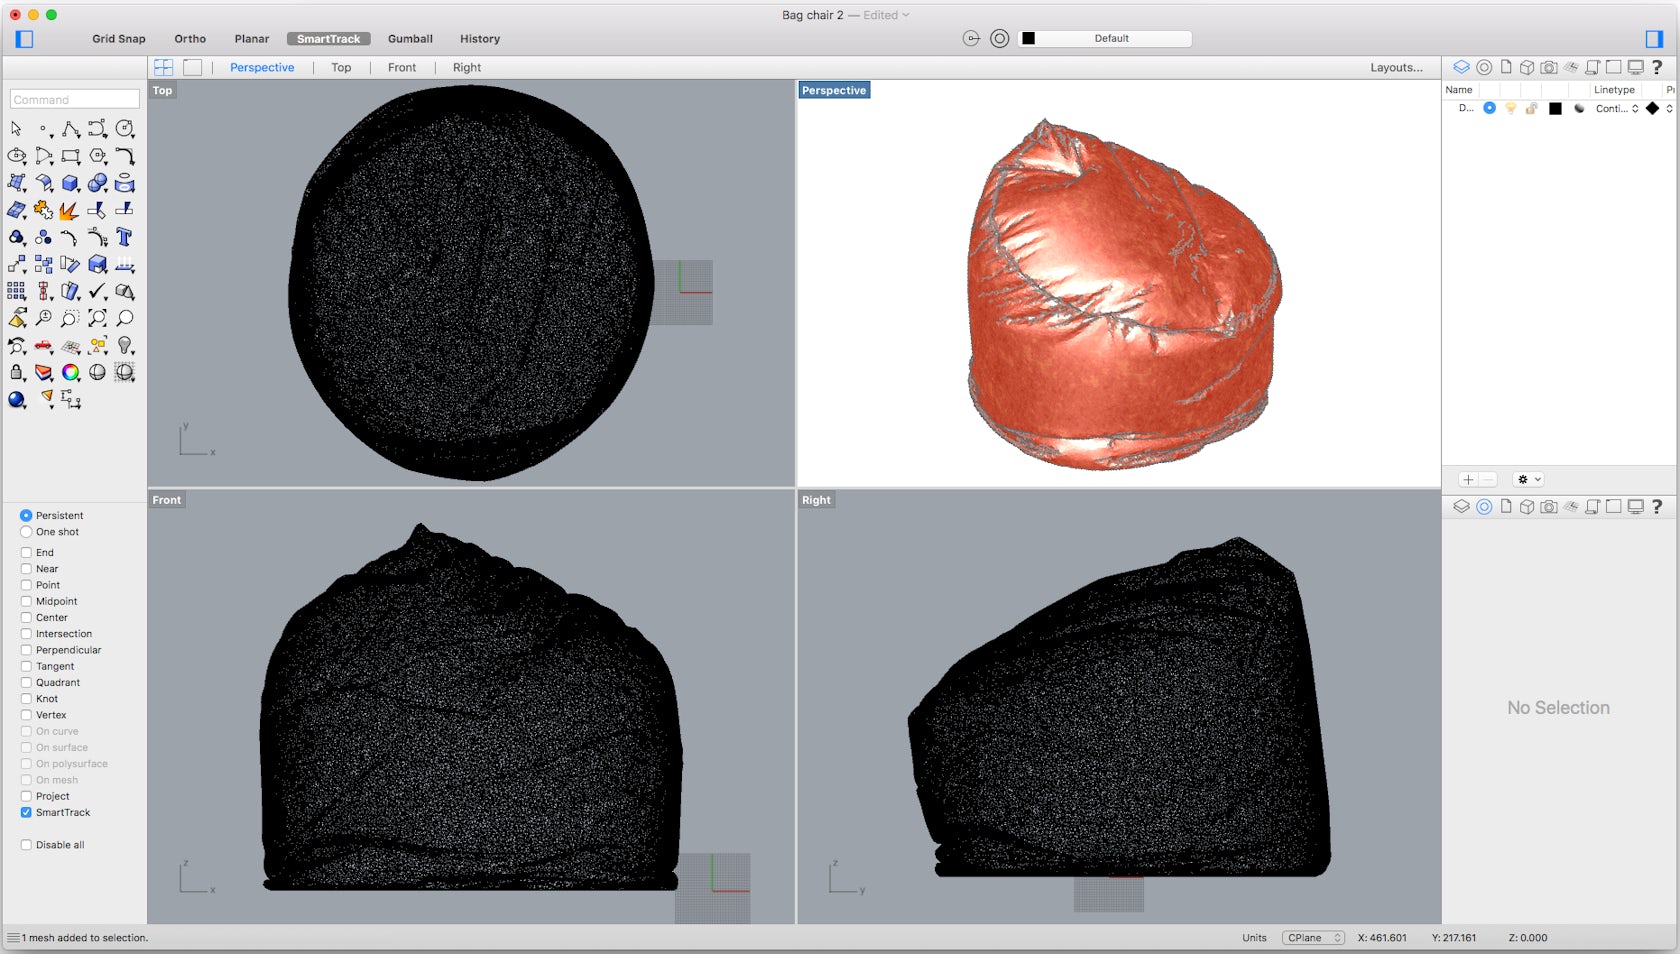Switch to Front viewport tab
The width and height of the screenshot is (1680, 954).
[402, 68]
